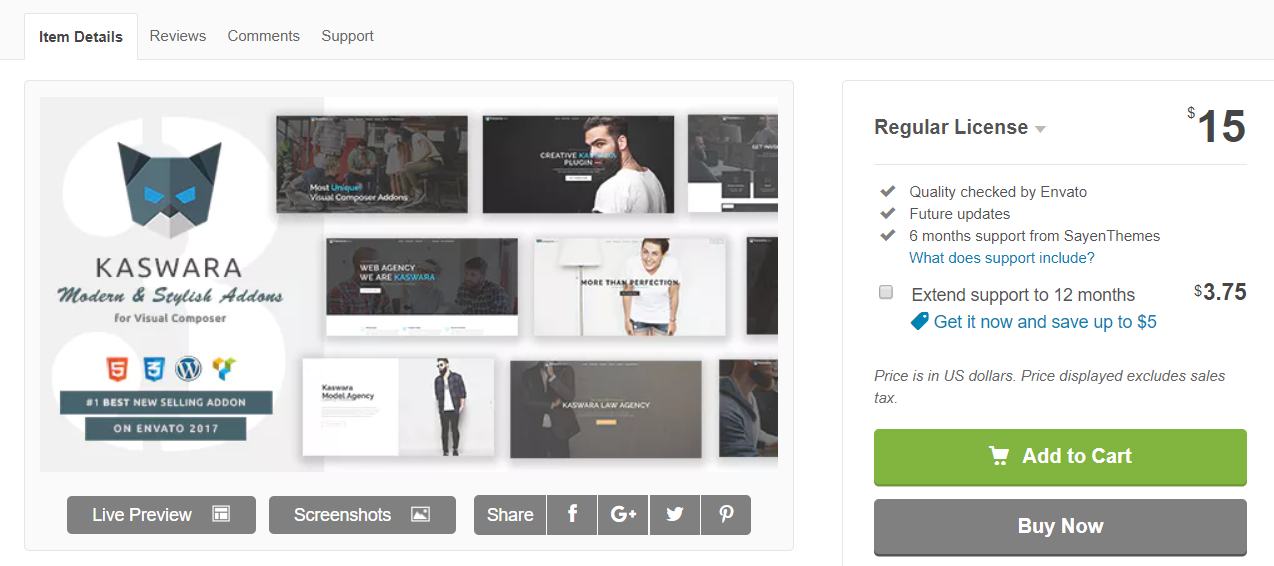Click the Screenshots image icon
1274x566 pixels.
pos(420,514)
